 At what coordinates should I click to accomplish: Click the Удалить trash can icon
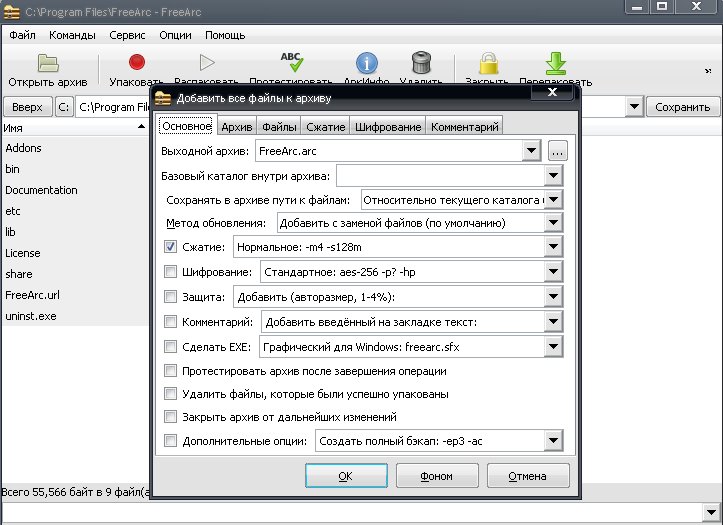pyautogui.click(x=421, y=64)
